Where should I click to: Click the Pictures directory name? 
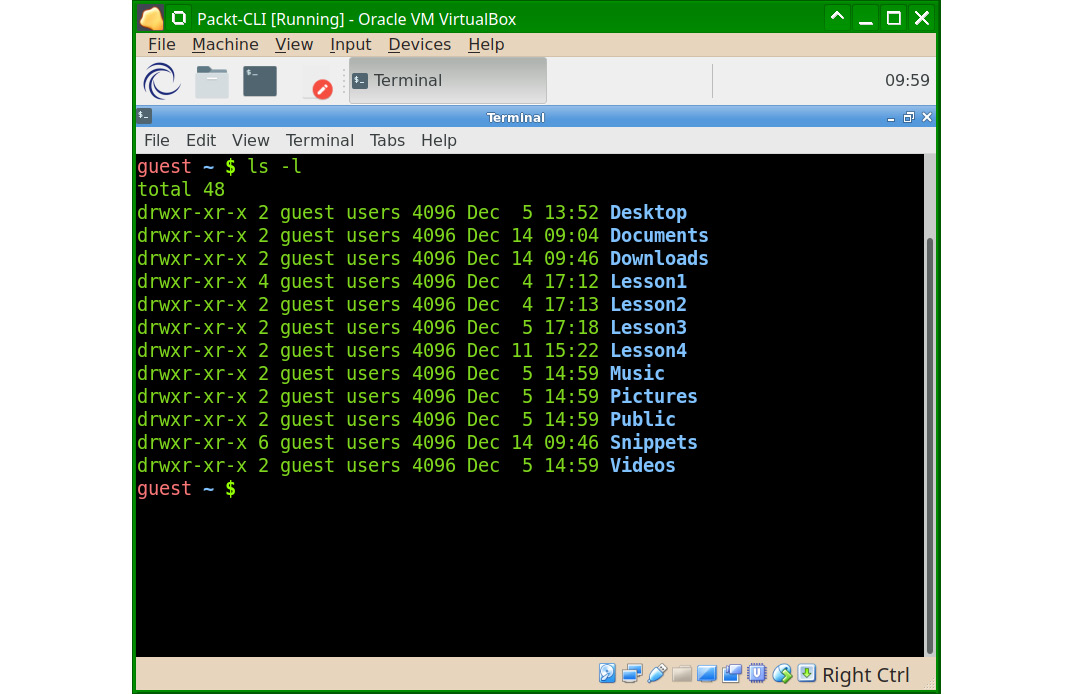pyautogui.click(x=654, y=396)
